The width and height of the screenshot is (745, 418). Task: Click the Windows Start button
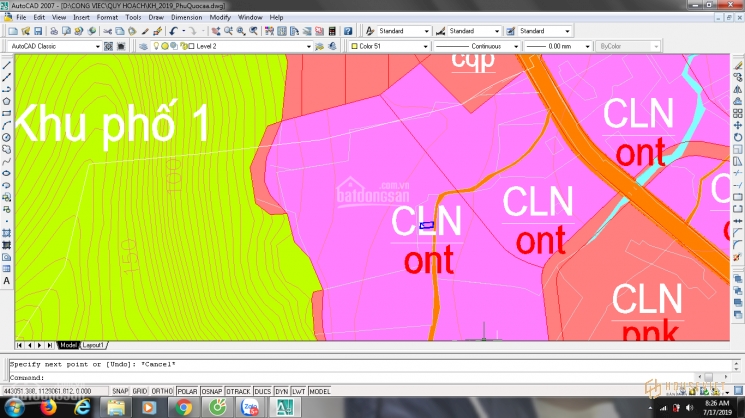point(15,408)
